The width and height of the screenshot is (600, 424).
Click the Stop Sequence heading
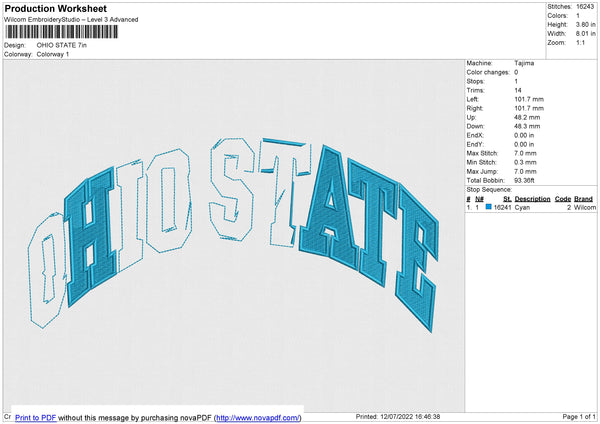tap(489, 190)
